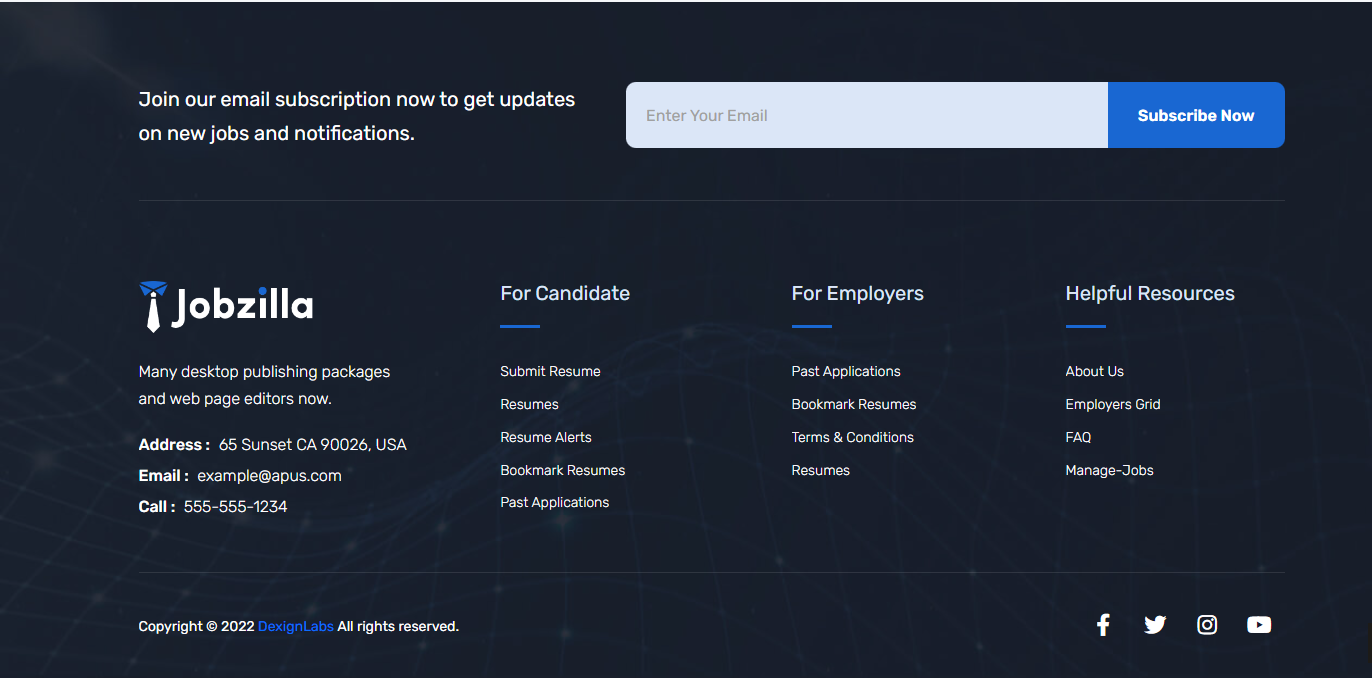The height and width of the screenshot is (678, 1372).
Task: Open the Facebook social icon
Action: 1103,625
